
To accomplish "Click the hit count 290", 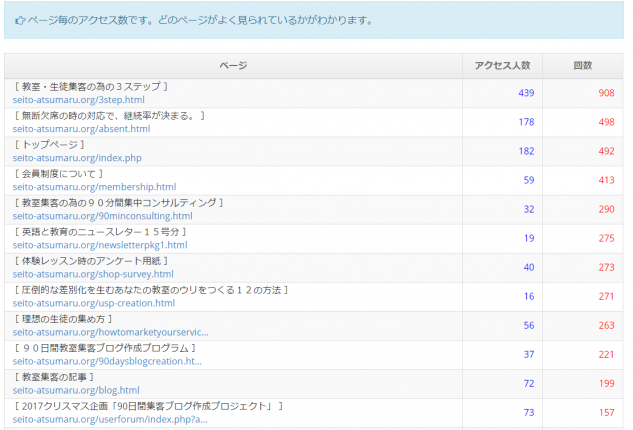I will pyautogui.click(x=606, y=209).
